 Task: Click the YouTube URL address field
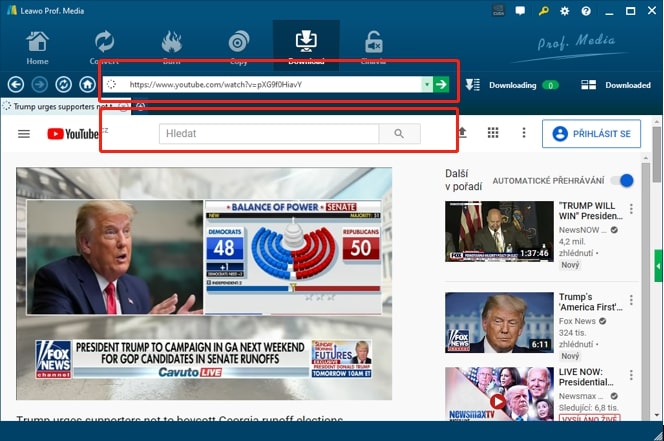(269, 85)
